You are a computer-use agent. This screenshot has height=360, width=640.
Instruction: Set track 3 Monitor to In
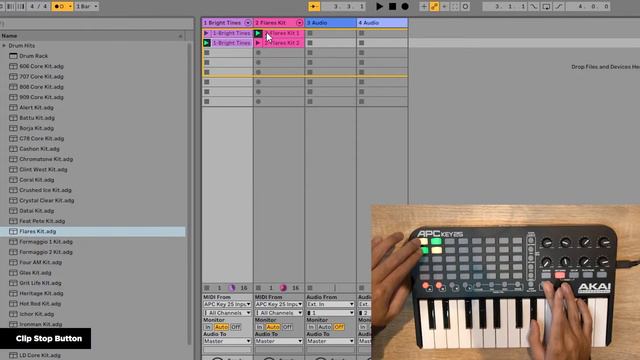(x=311, y=327)
